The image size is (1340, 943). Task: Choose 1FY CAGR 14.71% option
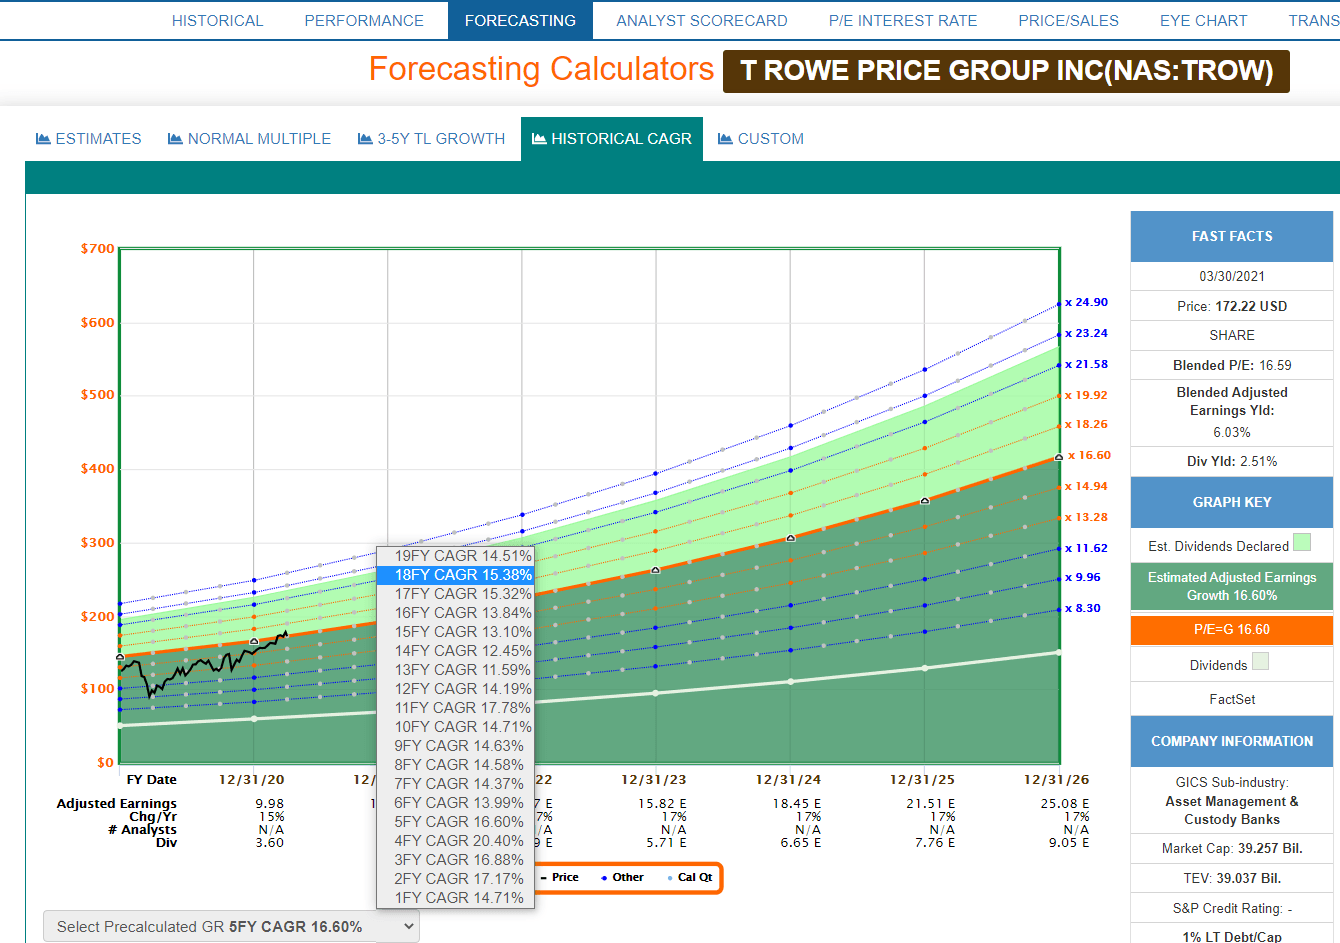(x=455, y=898)
